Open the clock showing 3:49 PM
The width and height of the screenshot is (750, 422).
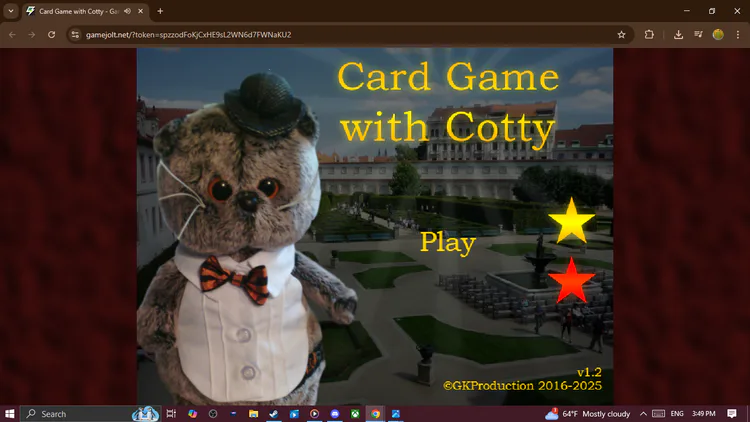pyautogui.click(x=704, y=414)
